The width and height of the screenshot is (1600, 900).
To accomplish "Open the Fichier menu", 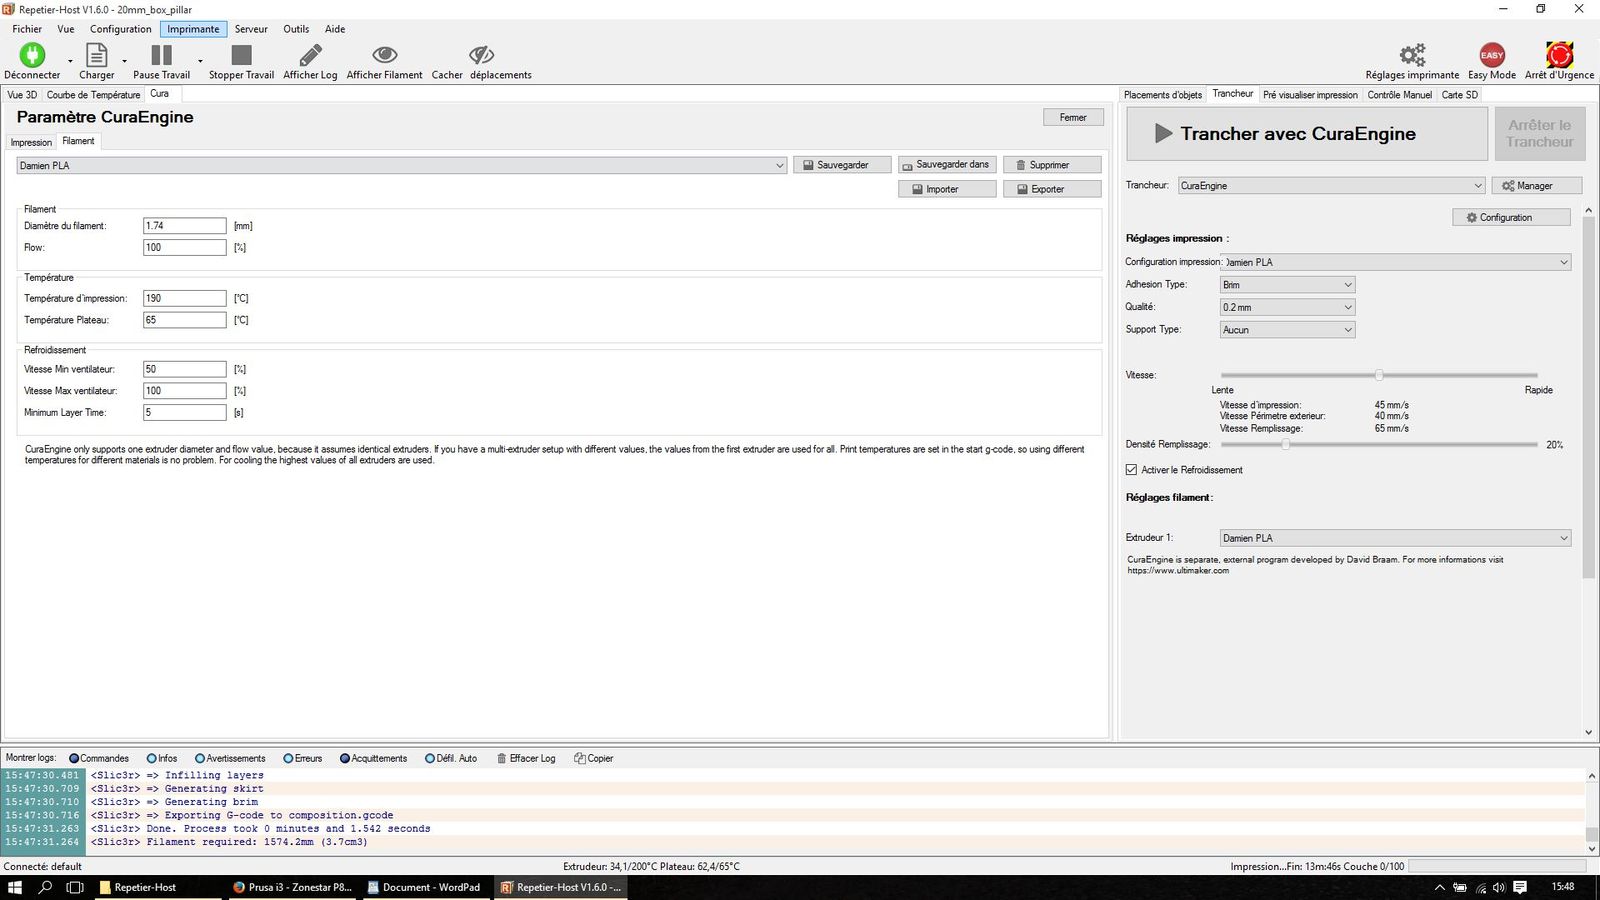I will pyautogui.click(x=27, y=29).
